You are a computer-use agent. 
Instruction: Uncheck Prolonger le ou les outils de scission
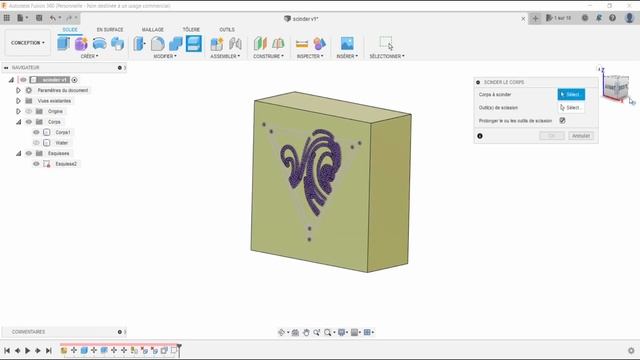tap(562, 120)
